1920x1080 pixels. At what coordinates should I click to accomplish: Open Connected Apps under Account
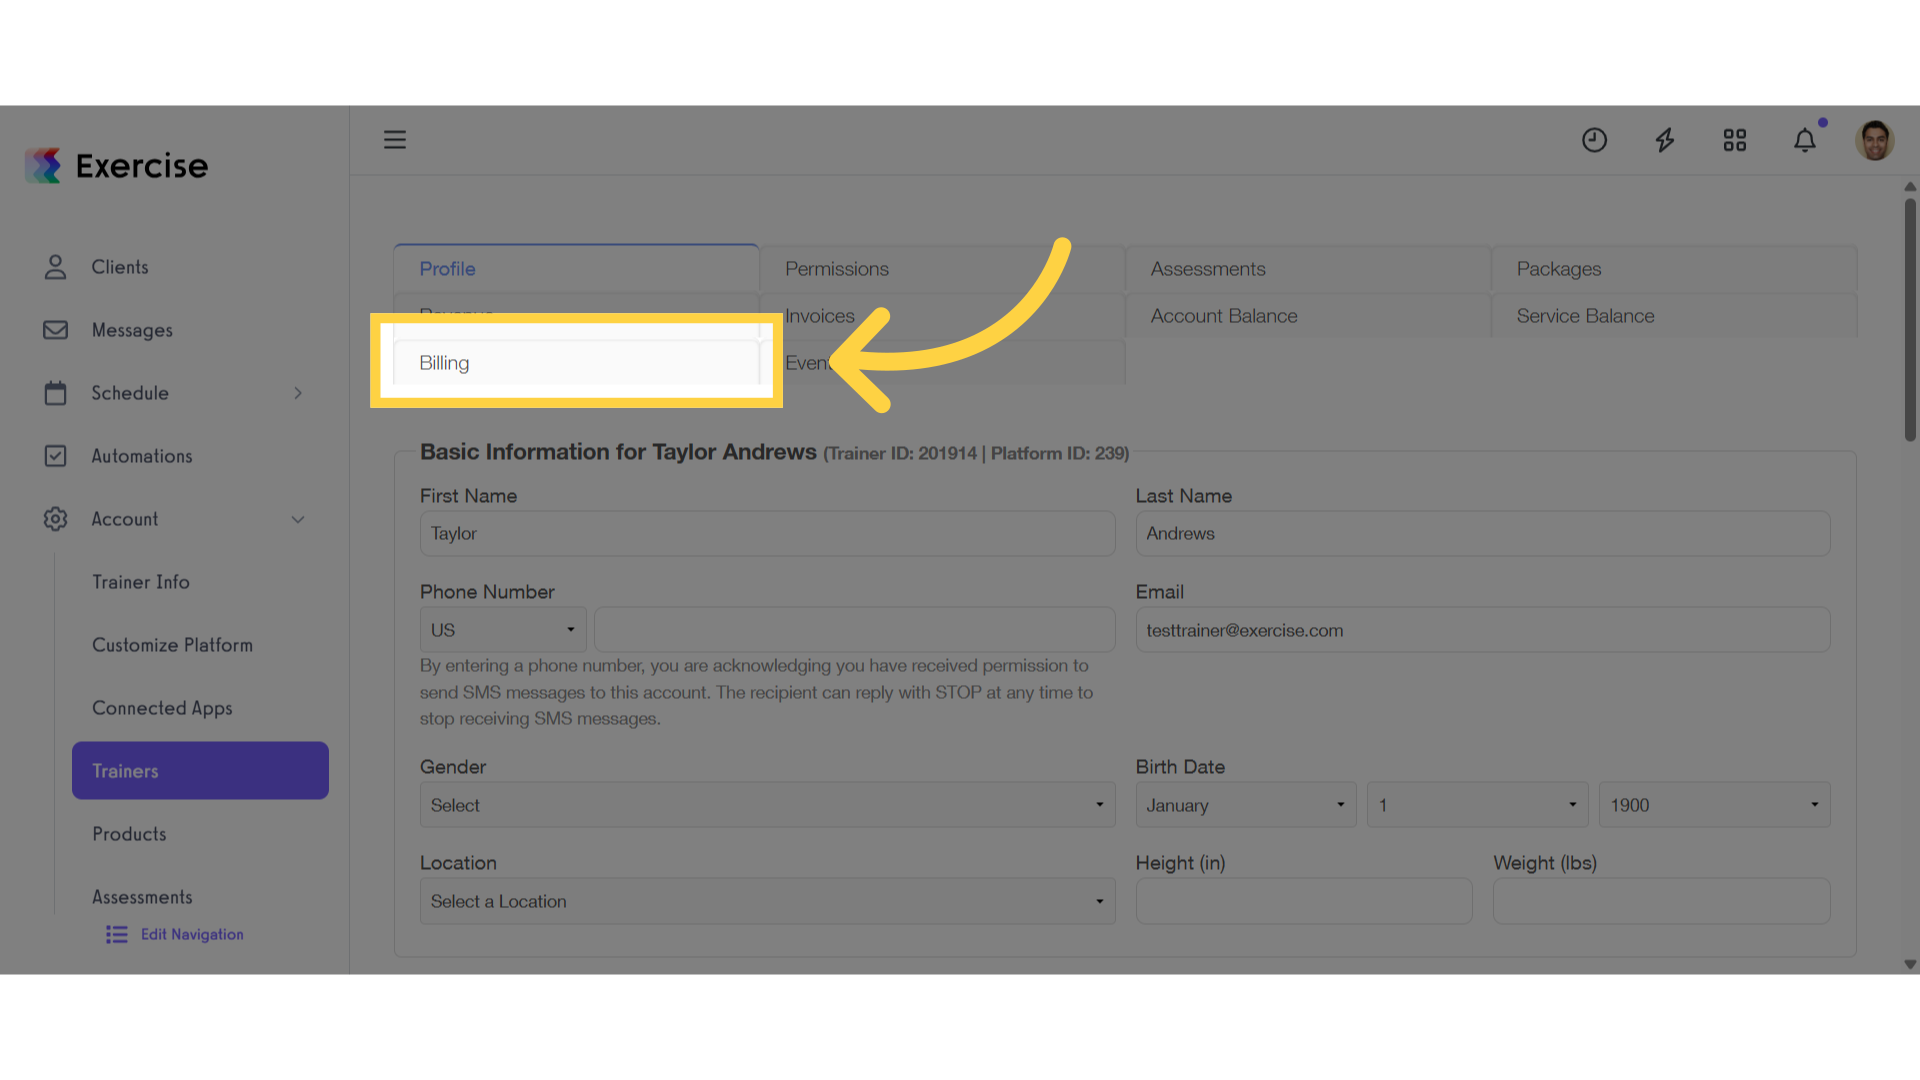pos(162,708)
